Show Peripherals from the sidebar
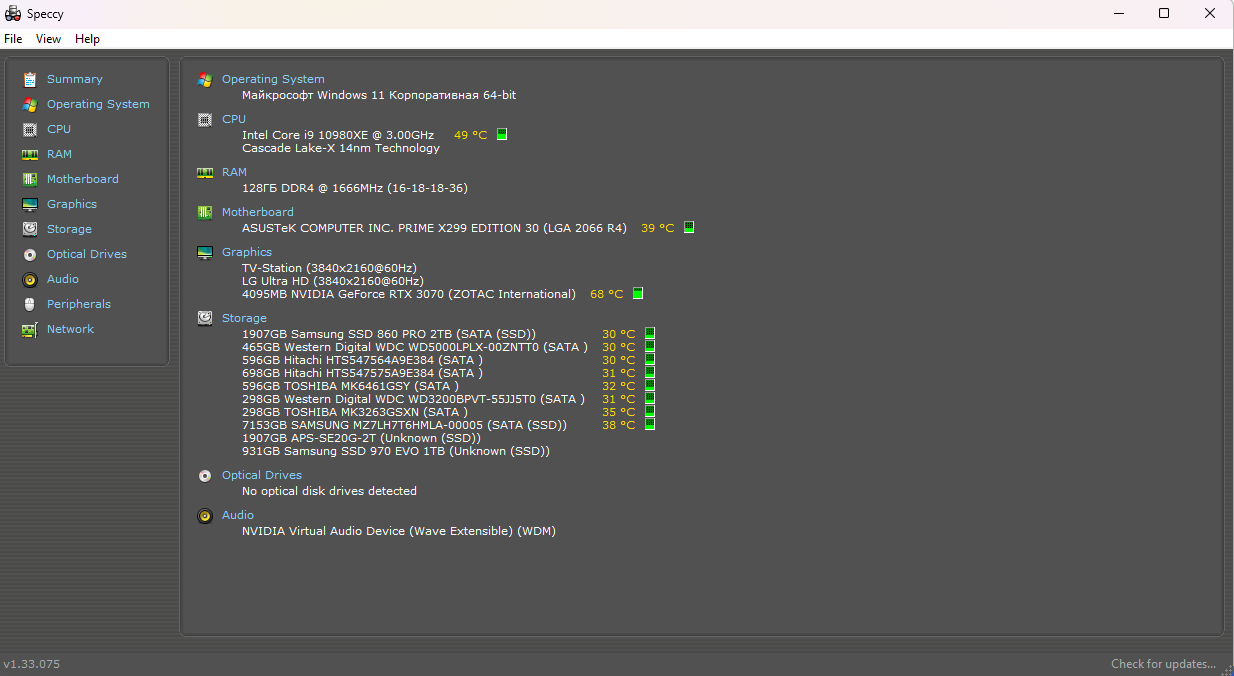 click(x=79, y=304)
